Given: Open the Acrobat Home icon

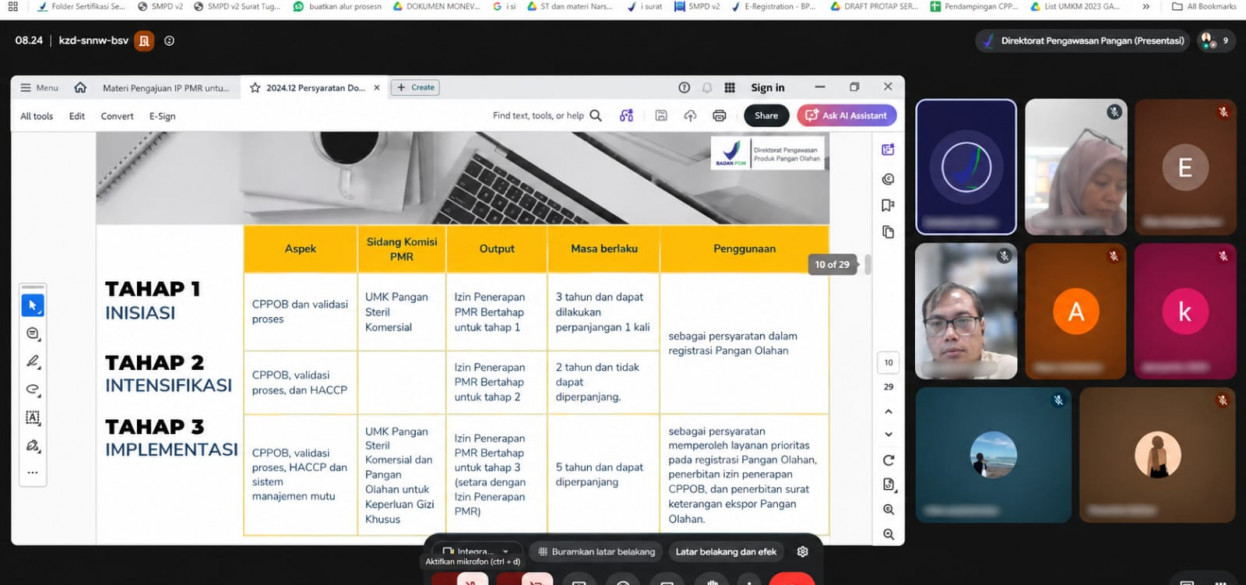Looking at the screenshot, I should tap(80, 88).
